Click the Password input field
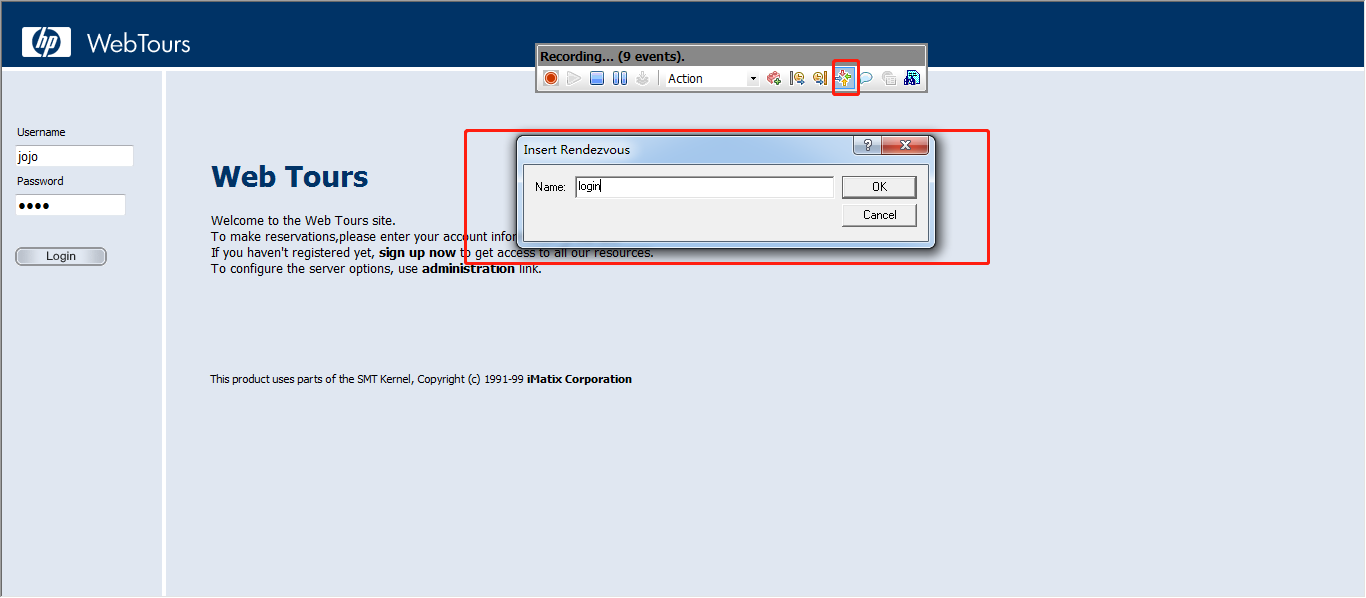 point(70,205)
